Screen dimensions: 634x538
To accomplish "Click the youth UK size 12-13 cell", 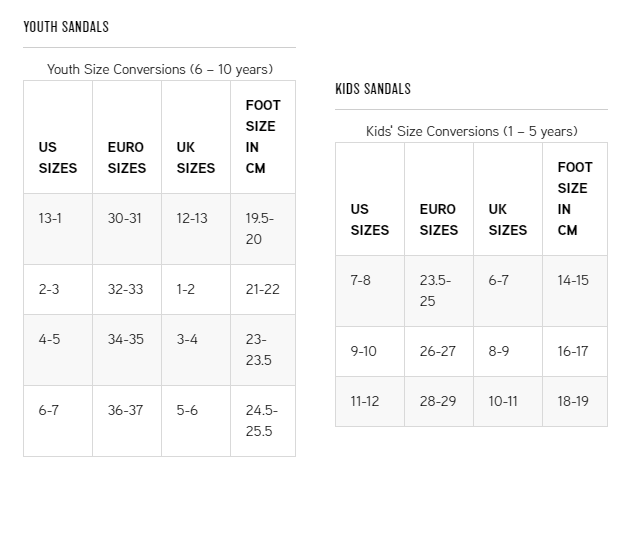I will pyautogui.click(x=196, y=229).
